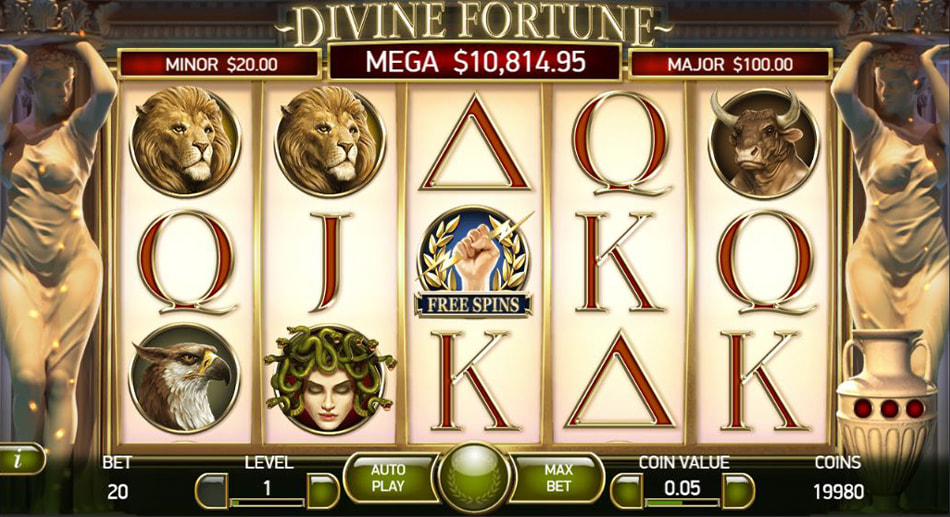Click the Level progress bar

click(267, 502)
